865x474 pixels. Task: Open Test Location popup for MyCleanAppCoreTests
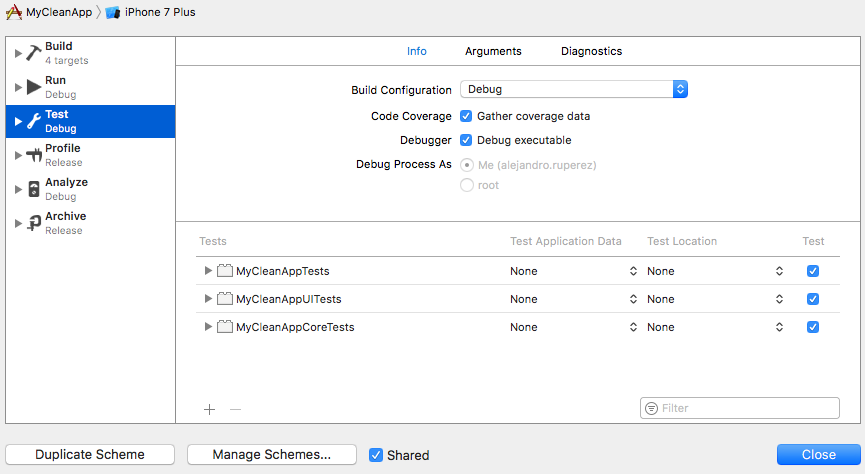coord(715,327)
